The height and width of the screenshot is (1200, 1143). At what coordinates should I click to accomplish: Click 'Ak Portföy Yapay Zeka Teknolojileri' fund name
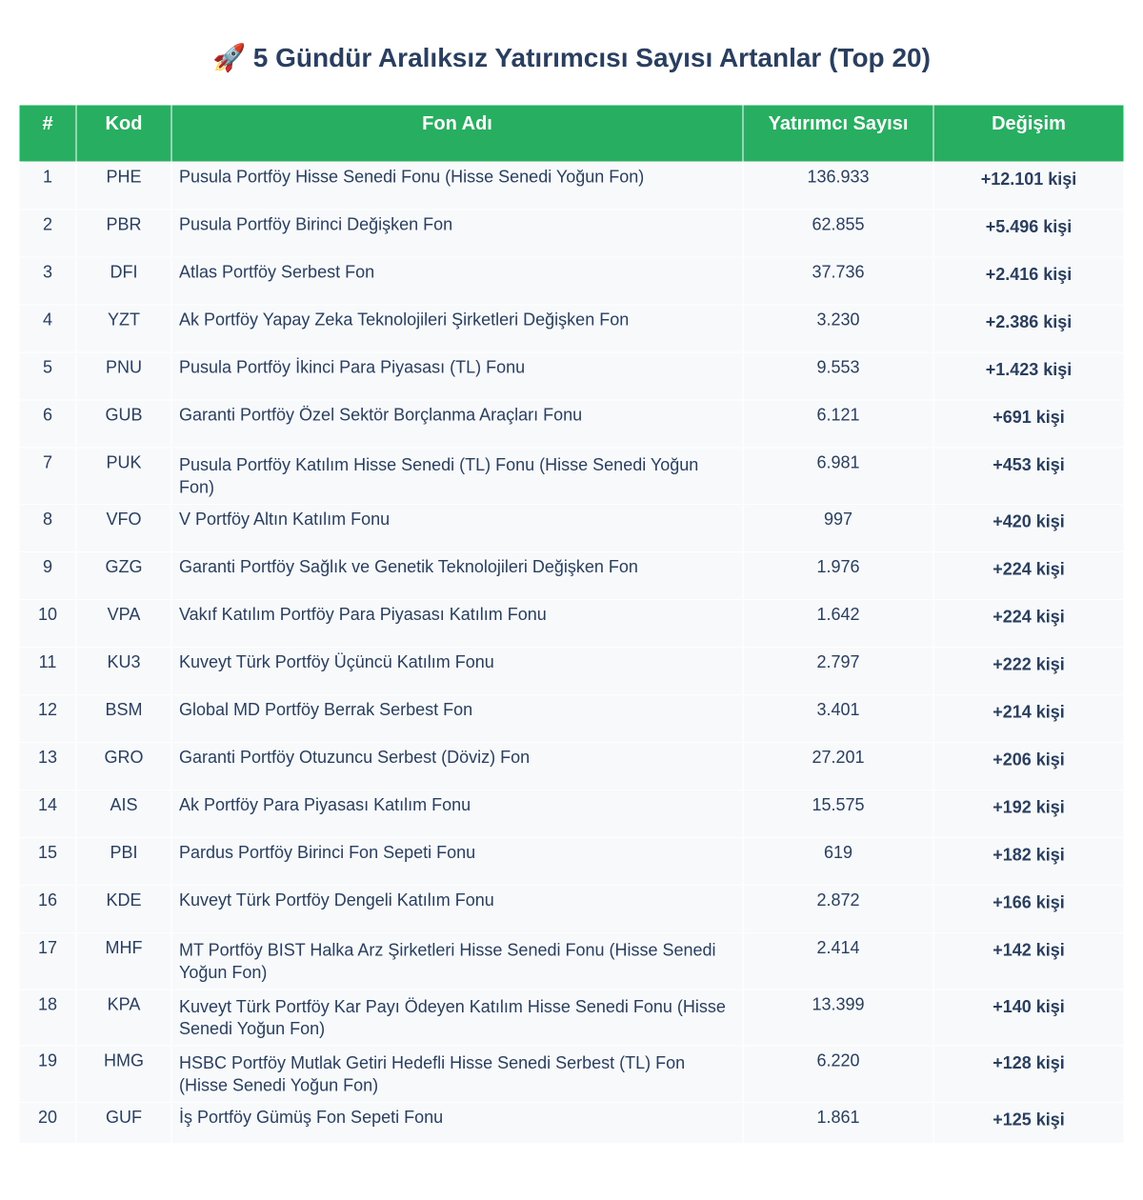click(x=404, y=320)
